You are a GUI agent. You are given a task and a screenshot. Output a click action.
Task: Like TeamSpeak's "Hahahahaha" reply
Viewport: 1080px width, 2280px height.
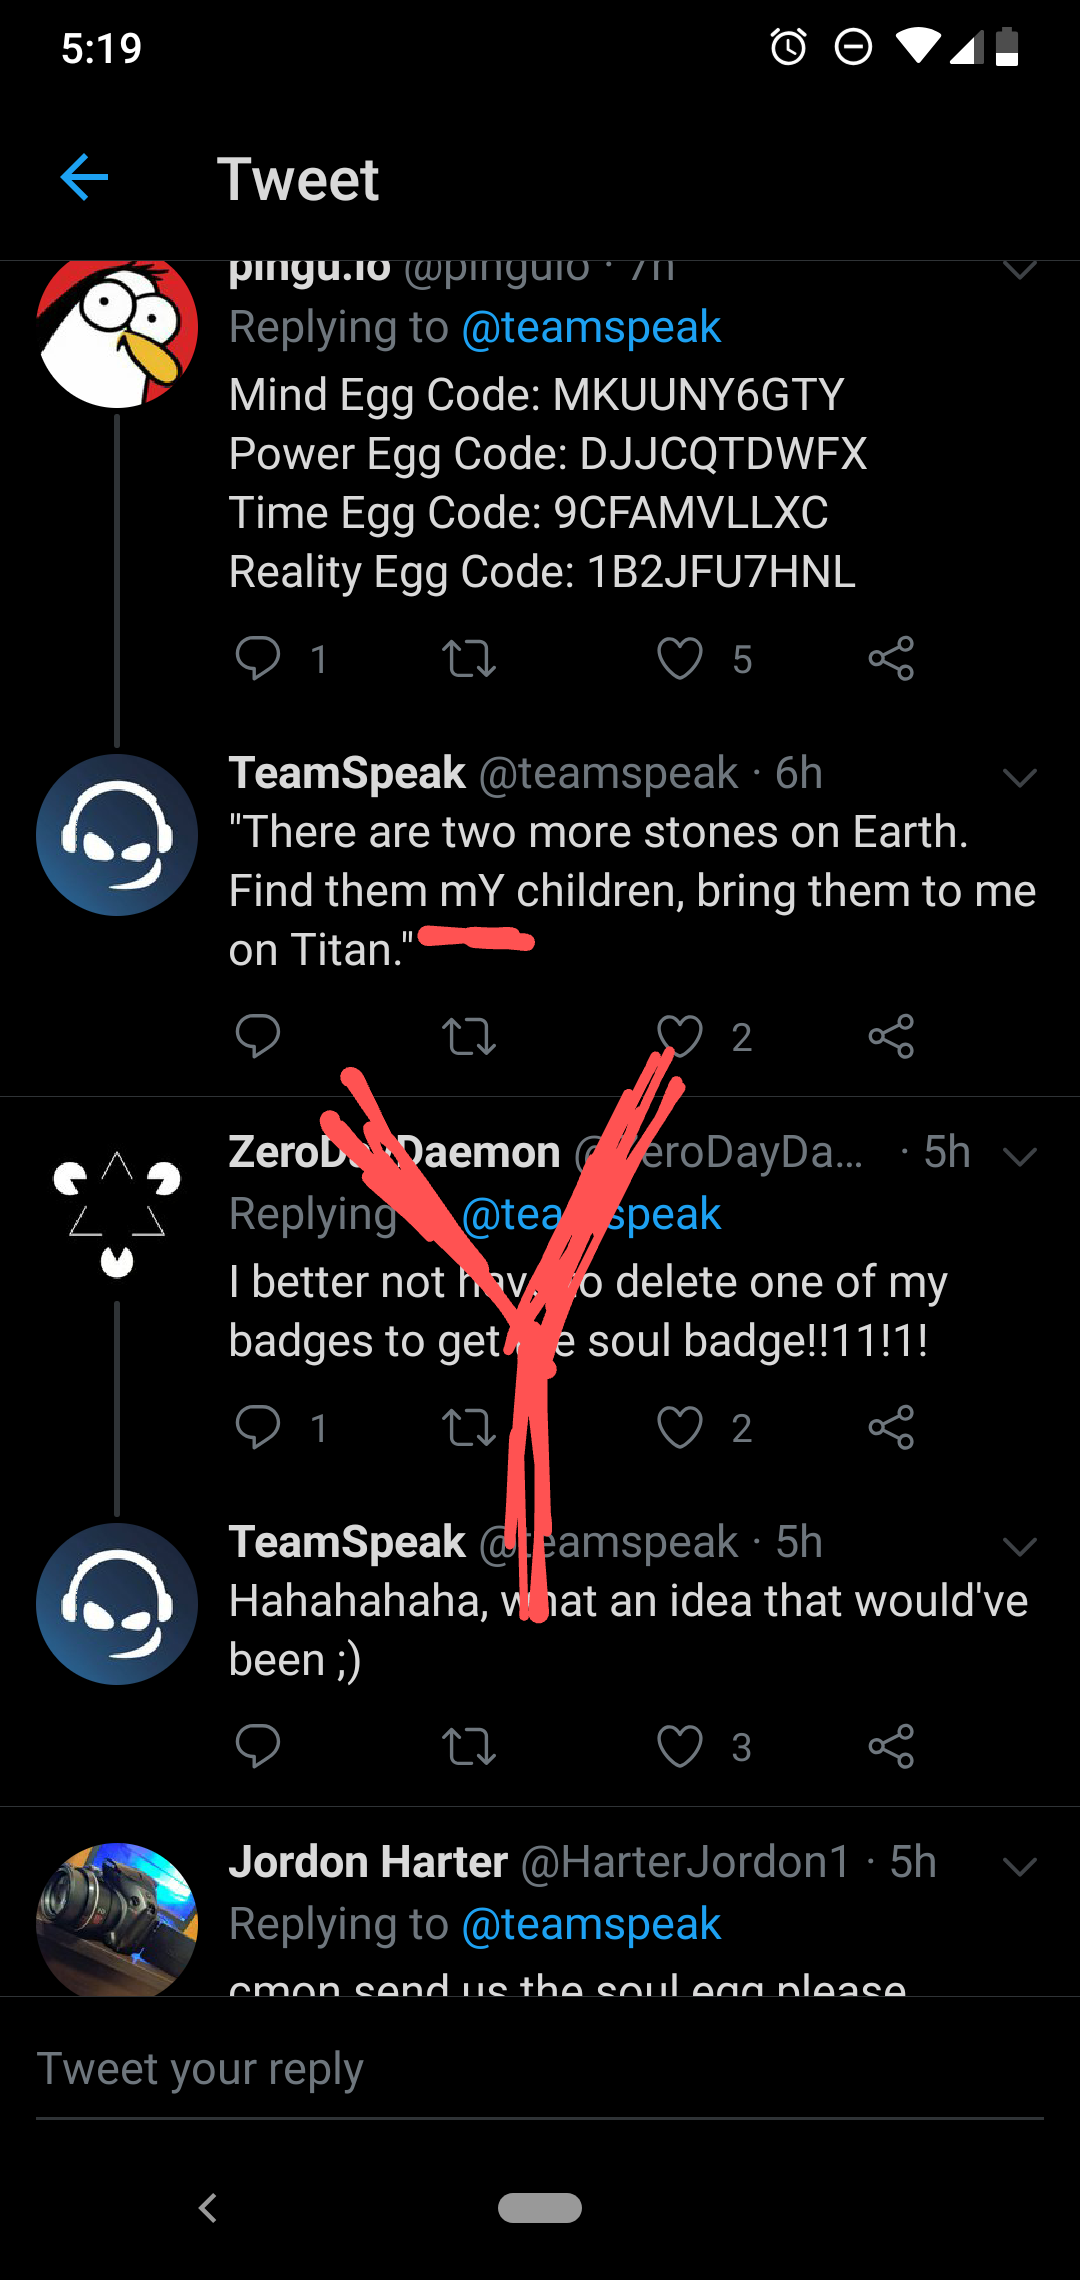tap(680, 1746)
